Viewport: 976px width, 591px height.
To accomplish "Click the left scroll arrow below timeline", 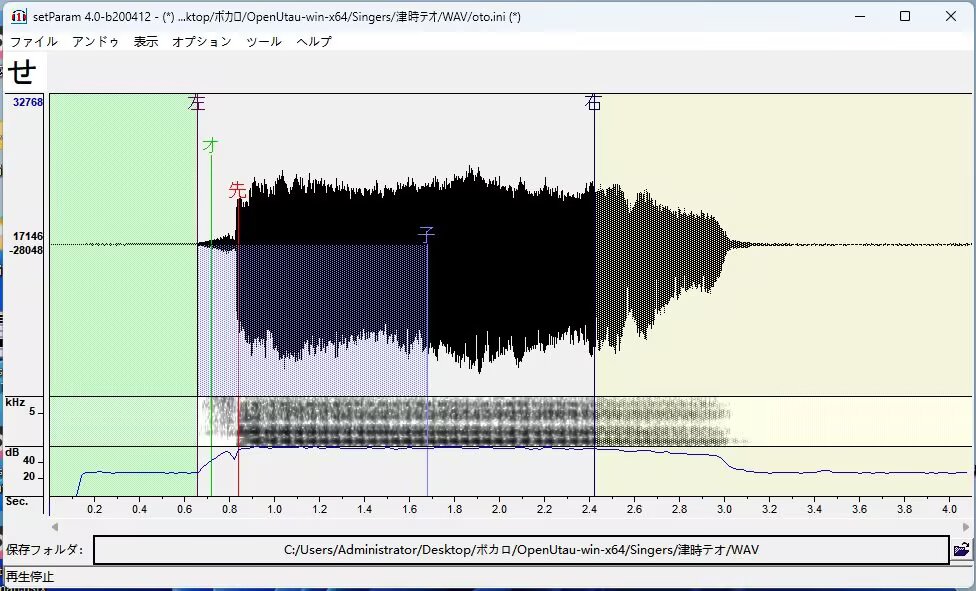I will pos(55,527).
